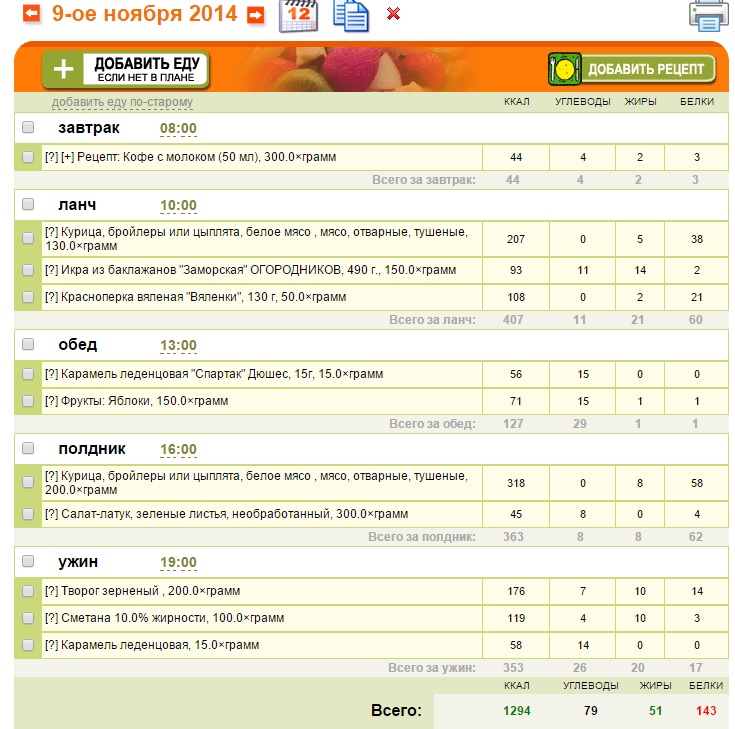Click the printer icon

pos(708,15)
